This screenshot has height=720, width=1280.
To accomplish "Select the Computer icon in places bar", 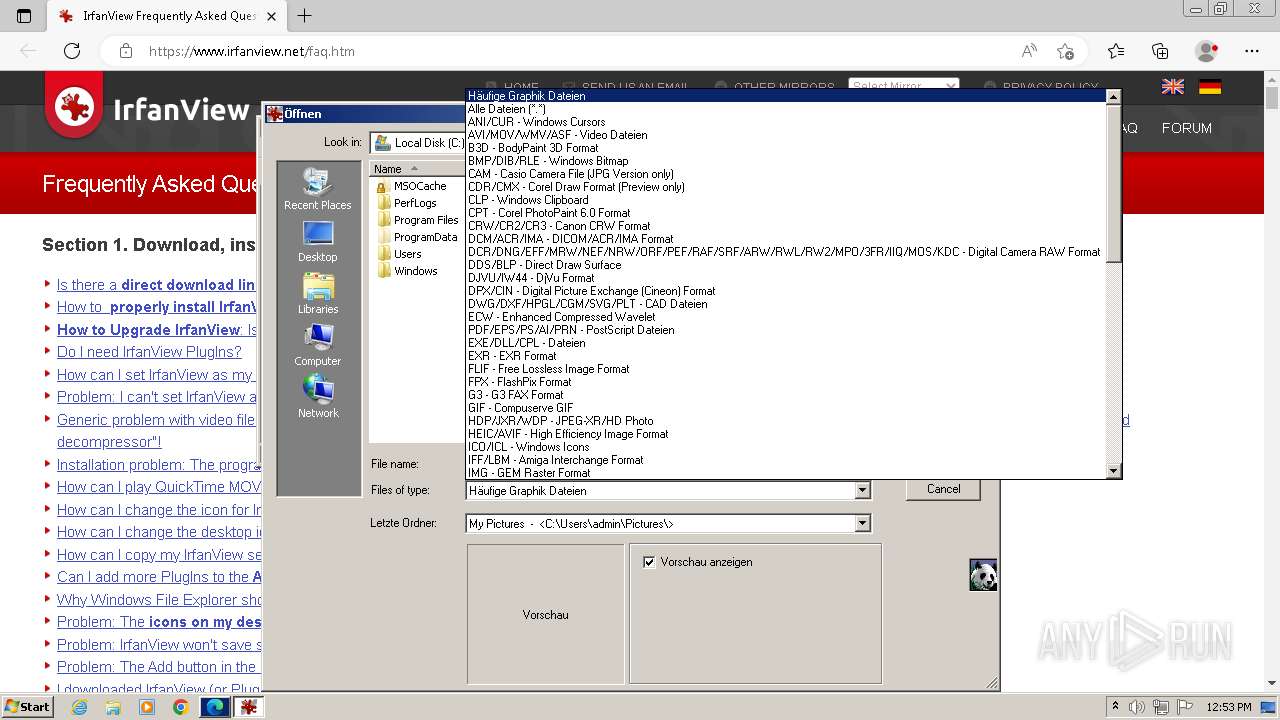I will point(317,346).
